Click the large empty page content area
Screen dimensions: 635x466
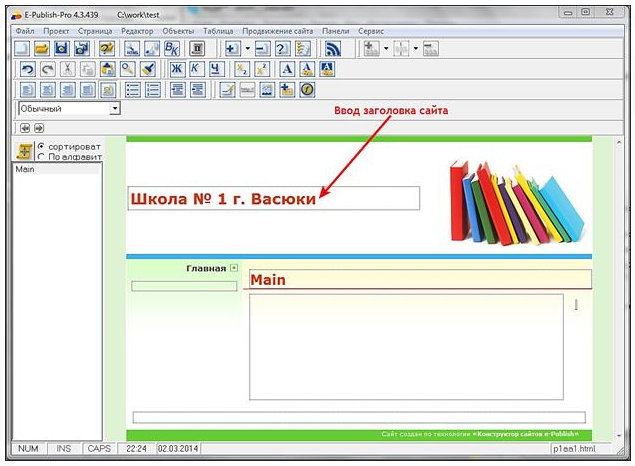[406, 347]
